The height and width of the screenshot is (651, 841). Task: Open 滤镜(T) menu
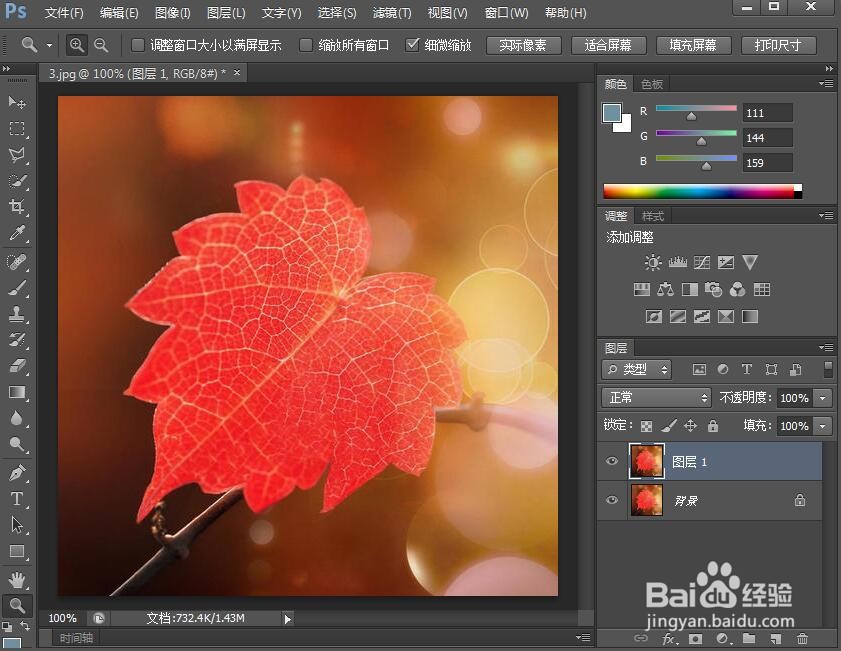point(392,13)
